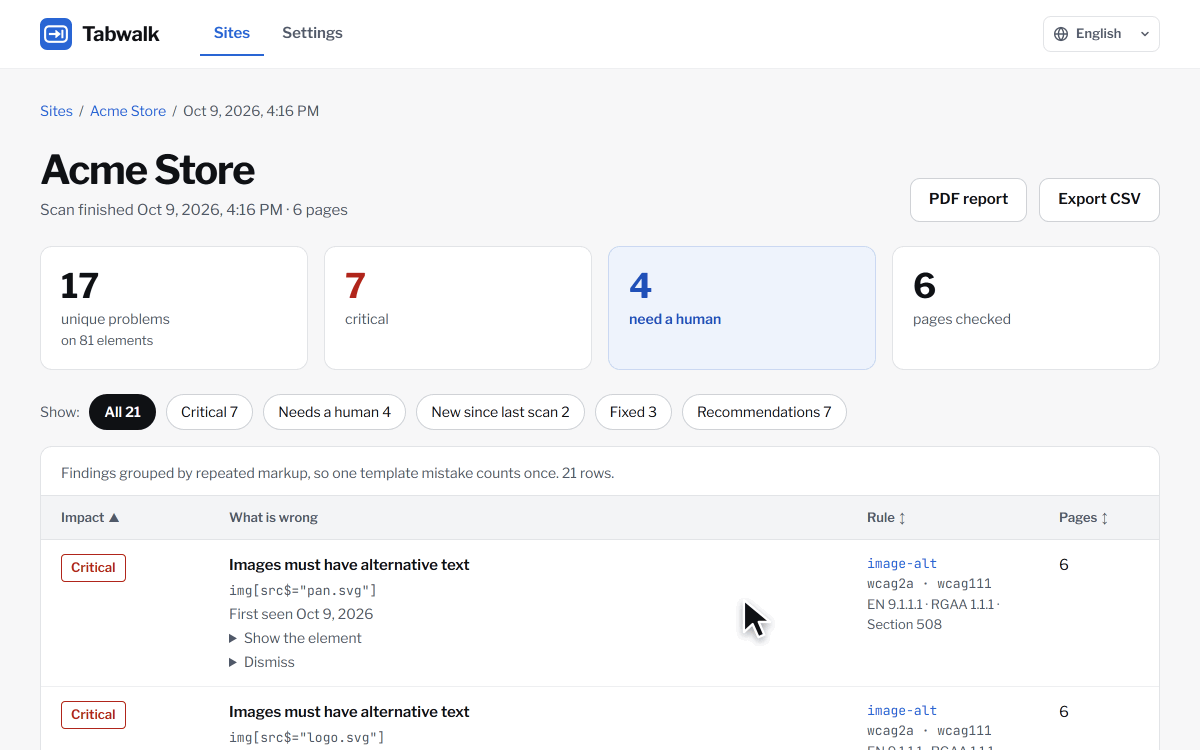This screenshot has height=750, width=1200.
Task: Expand the Dismiss disclosure for pan.svg
Action: 262,662
